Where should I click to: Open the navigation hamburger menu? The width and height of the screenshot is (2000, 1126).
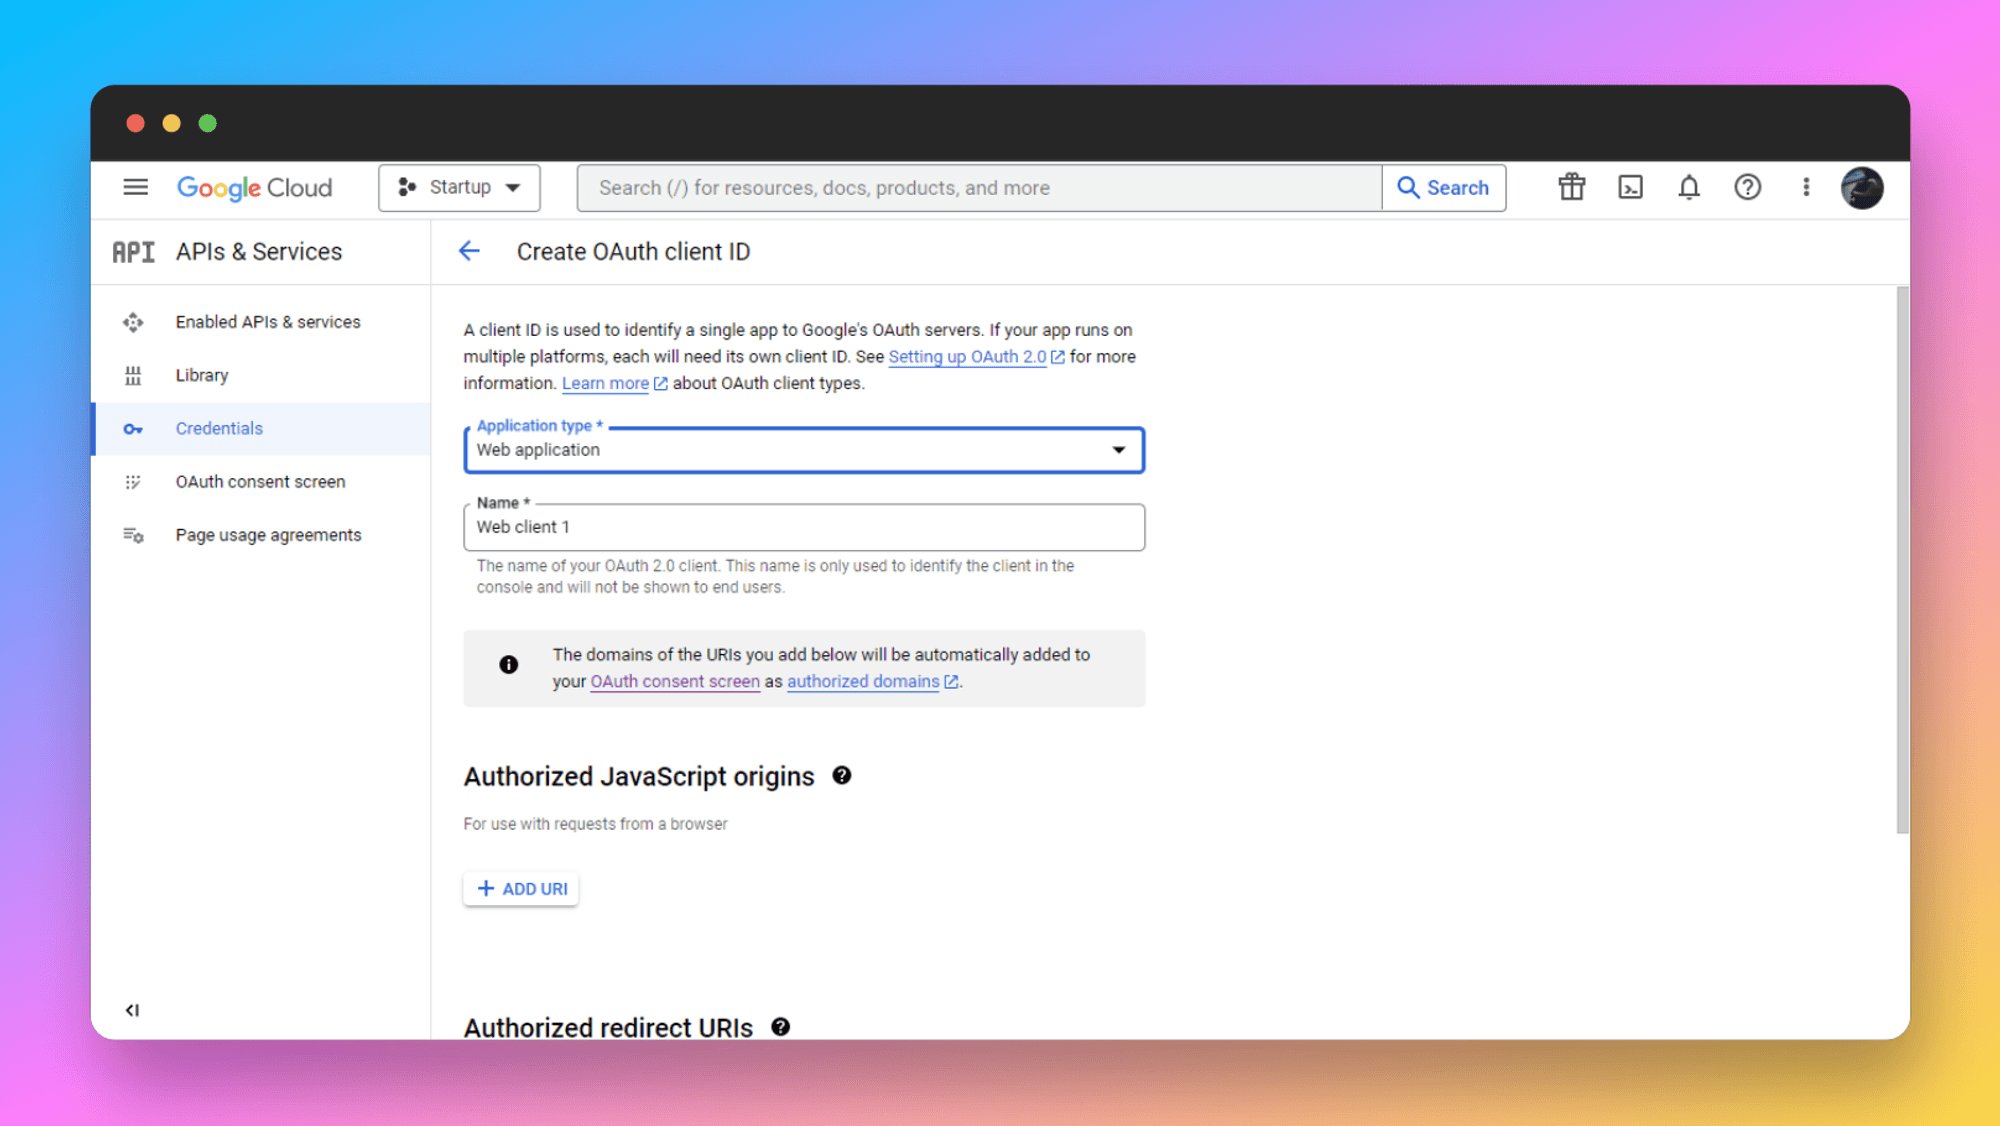click(135, 187)
